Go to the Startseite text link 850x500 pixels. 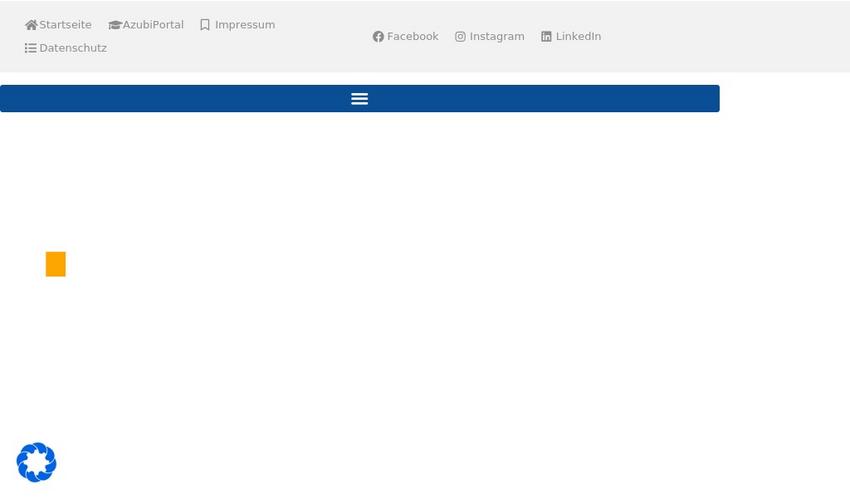point(65,25)
